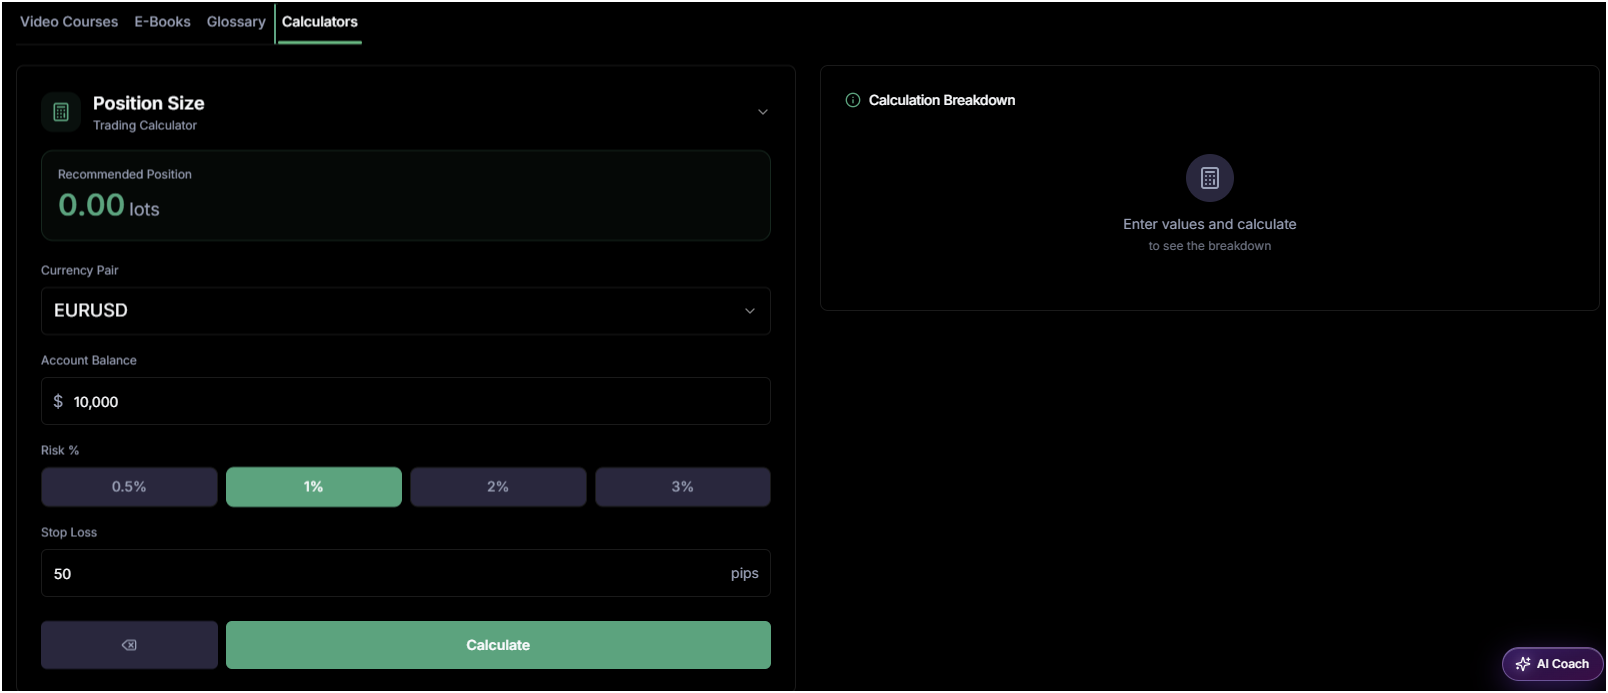
Task: Click the calculator icon in breakdown panel
Action: tap(1210, 178)
